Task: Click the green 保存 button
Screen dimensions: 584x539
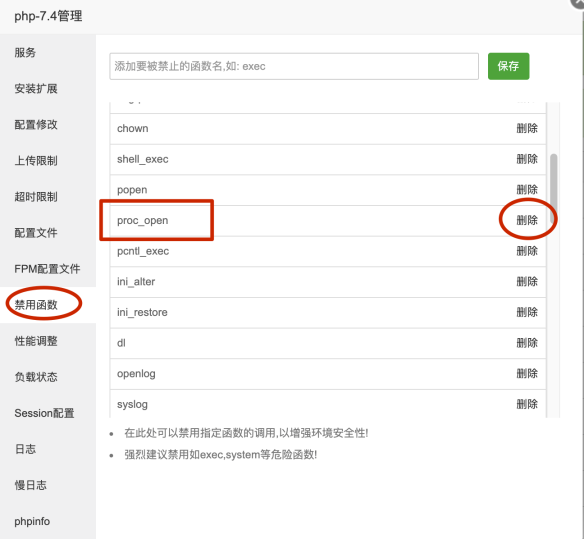Action: 508,66
